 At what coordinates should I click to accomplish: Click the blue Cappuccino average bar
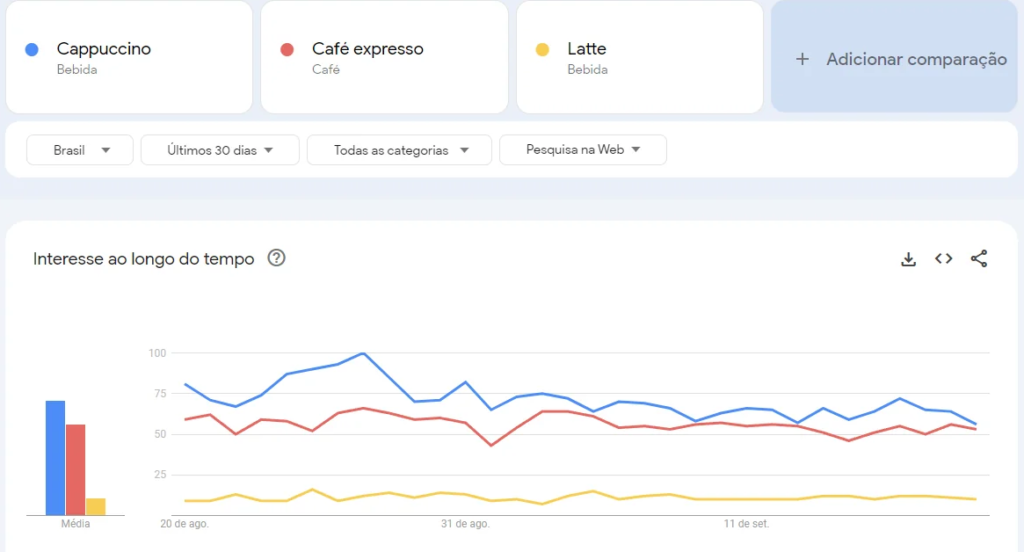click(55, 457)
